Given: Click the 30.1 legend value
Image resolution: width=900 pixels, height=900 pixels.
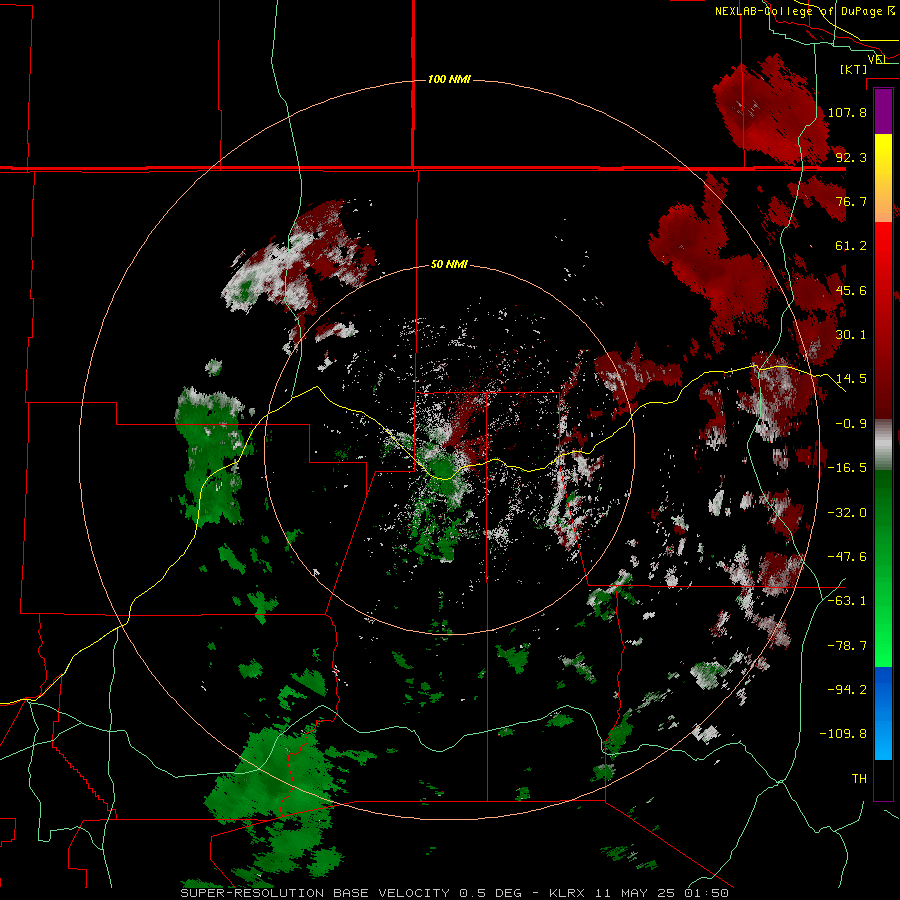Looking at the screenshot, I should pos(851,335).
